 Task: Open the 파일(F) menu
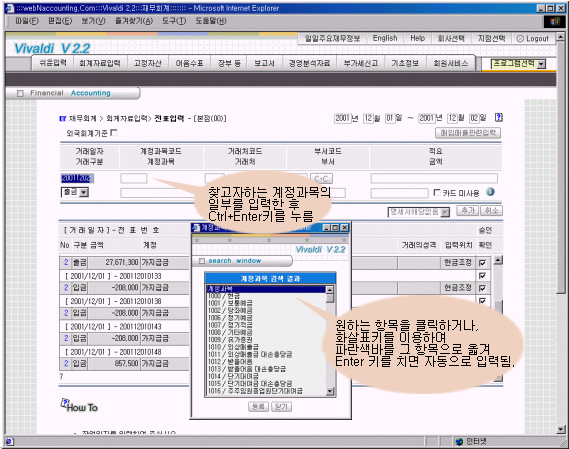click(26, 21)
